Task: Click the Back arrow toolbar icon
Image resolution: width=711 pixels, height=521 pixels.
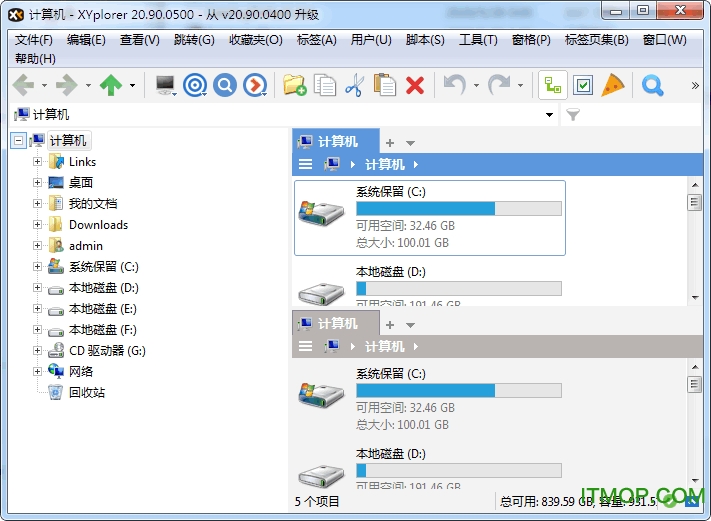Action: pyautogui.click(x=24, y=85)
